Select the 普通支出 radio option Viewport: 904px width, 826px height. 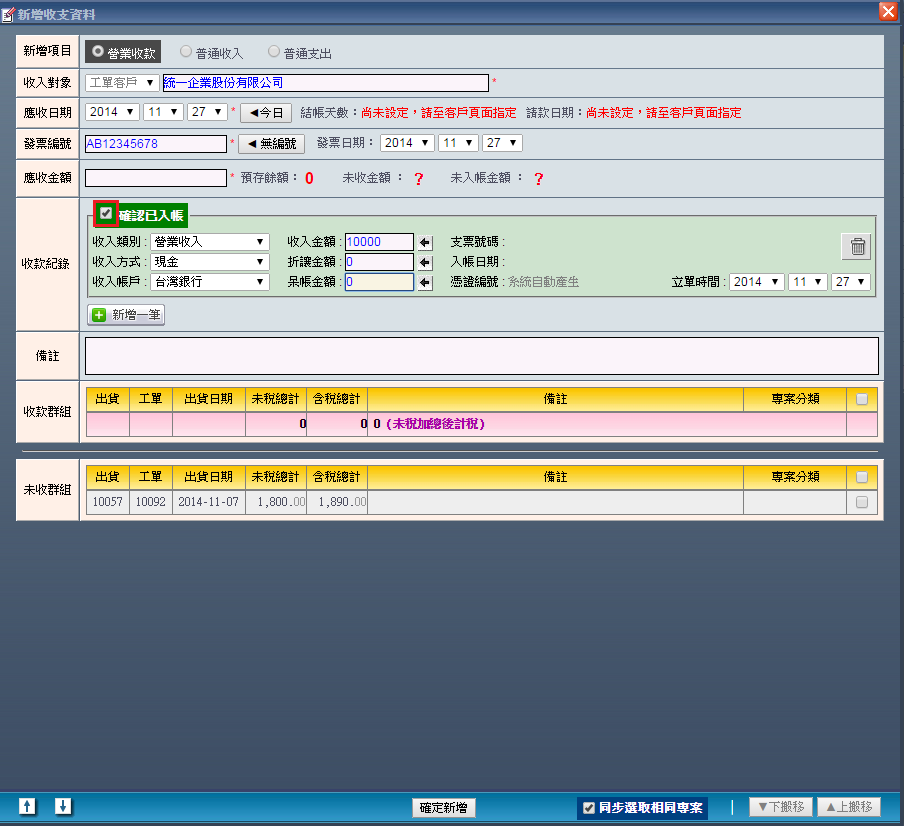(x=274, y=52)
